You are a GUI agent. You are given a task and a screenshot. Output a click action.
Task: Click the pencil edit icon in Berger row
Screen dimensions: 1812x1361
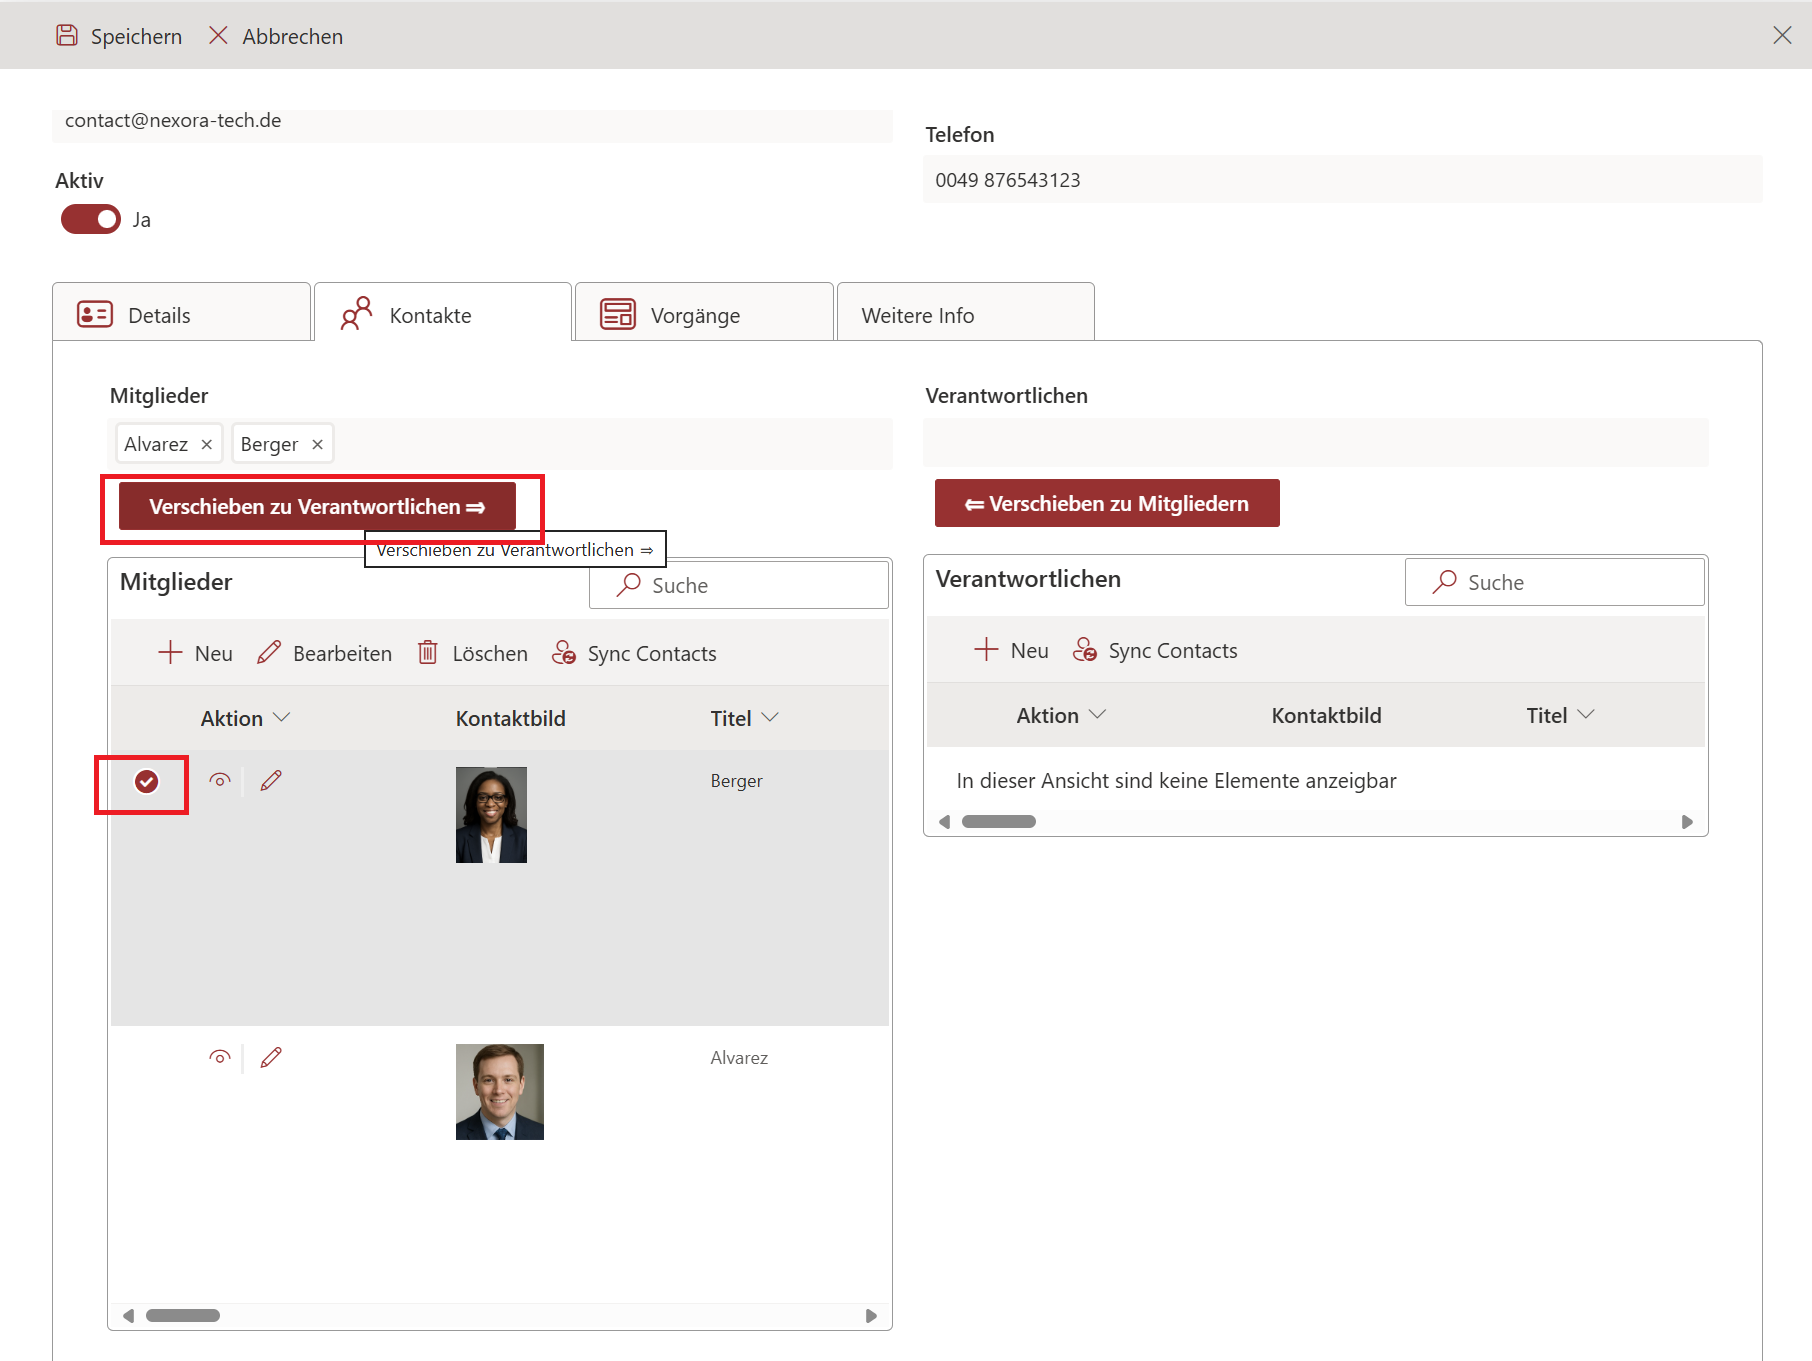coord(271,781)
